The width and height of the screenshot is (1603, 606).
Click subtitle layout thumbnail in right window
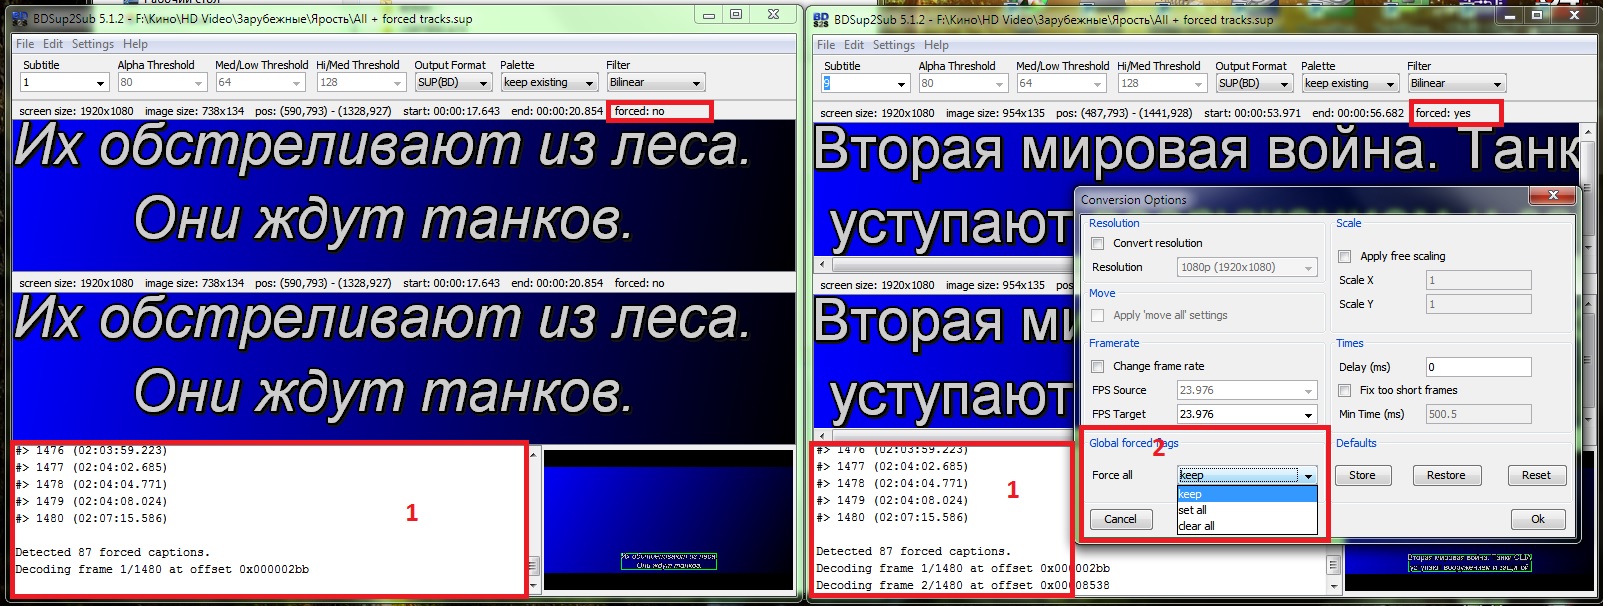(x=1469, y=567)
